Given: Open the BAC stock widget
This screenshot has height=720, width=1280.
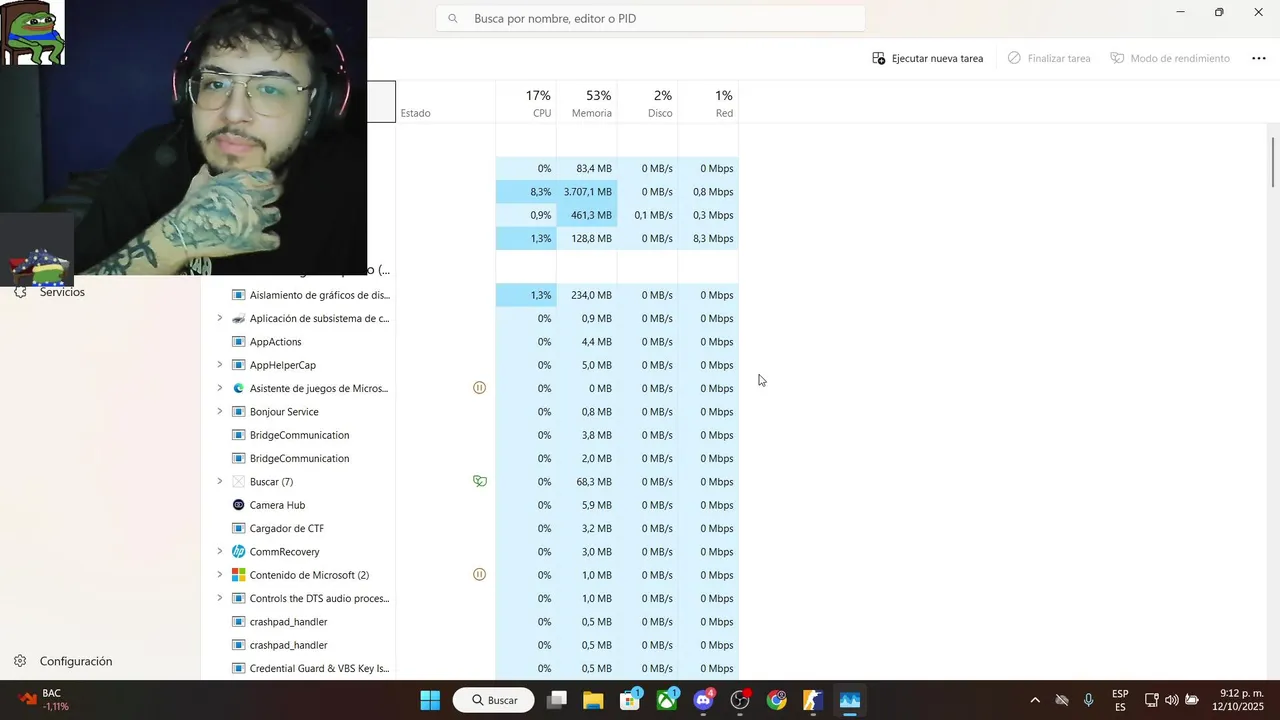Looking at the screenshot, I should 44,700.
